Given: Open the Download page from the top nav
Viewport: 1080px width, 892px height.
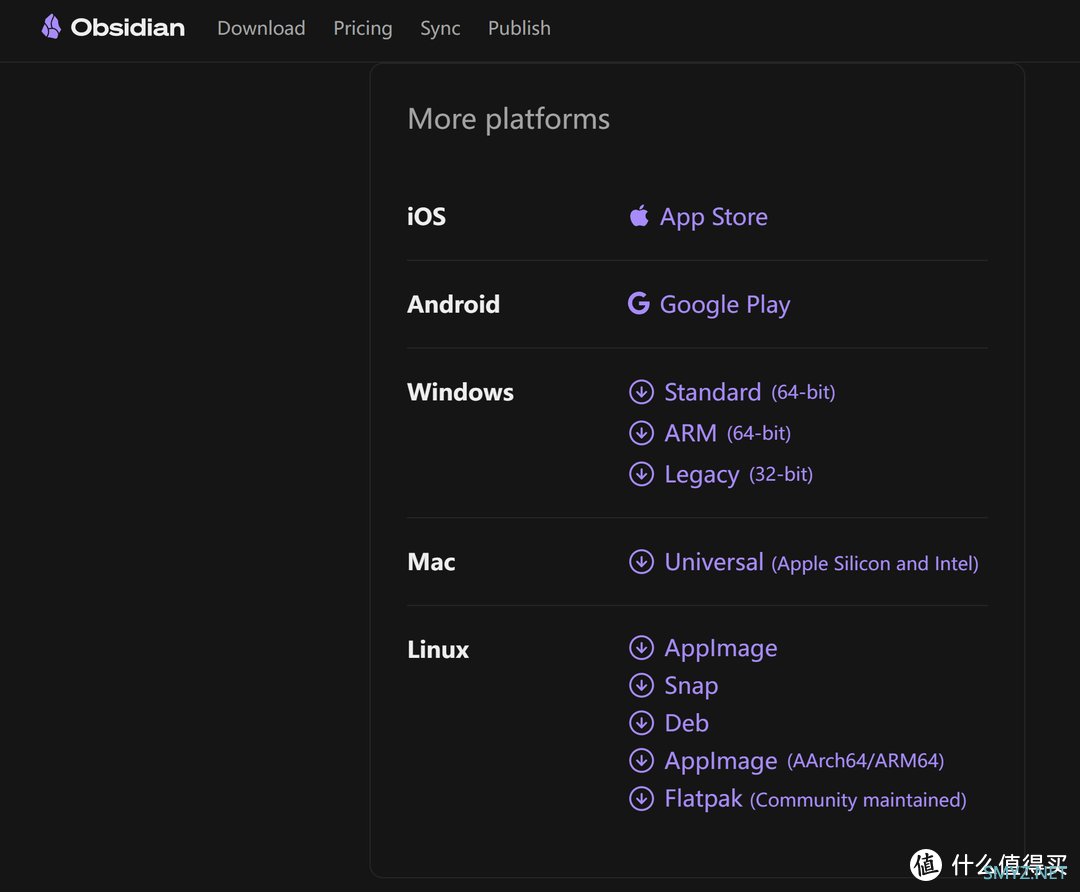Looking at the screenshot, I should pos(261,28).
